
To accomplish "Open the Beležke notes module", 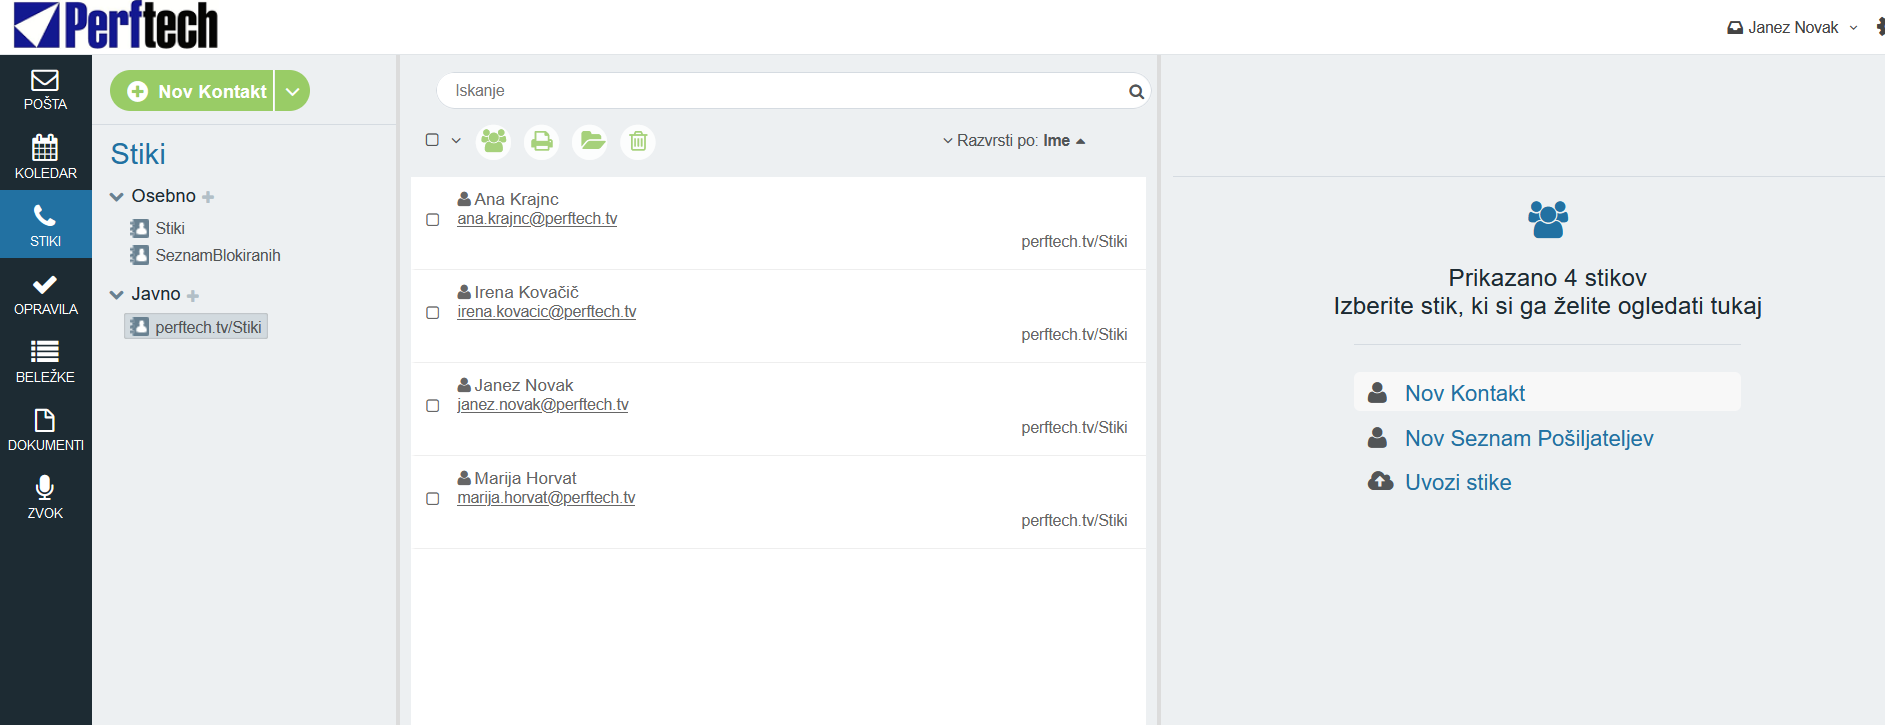I will [x=45, y=361].
